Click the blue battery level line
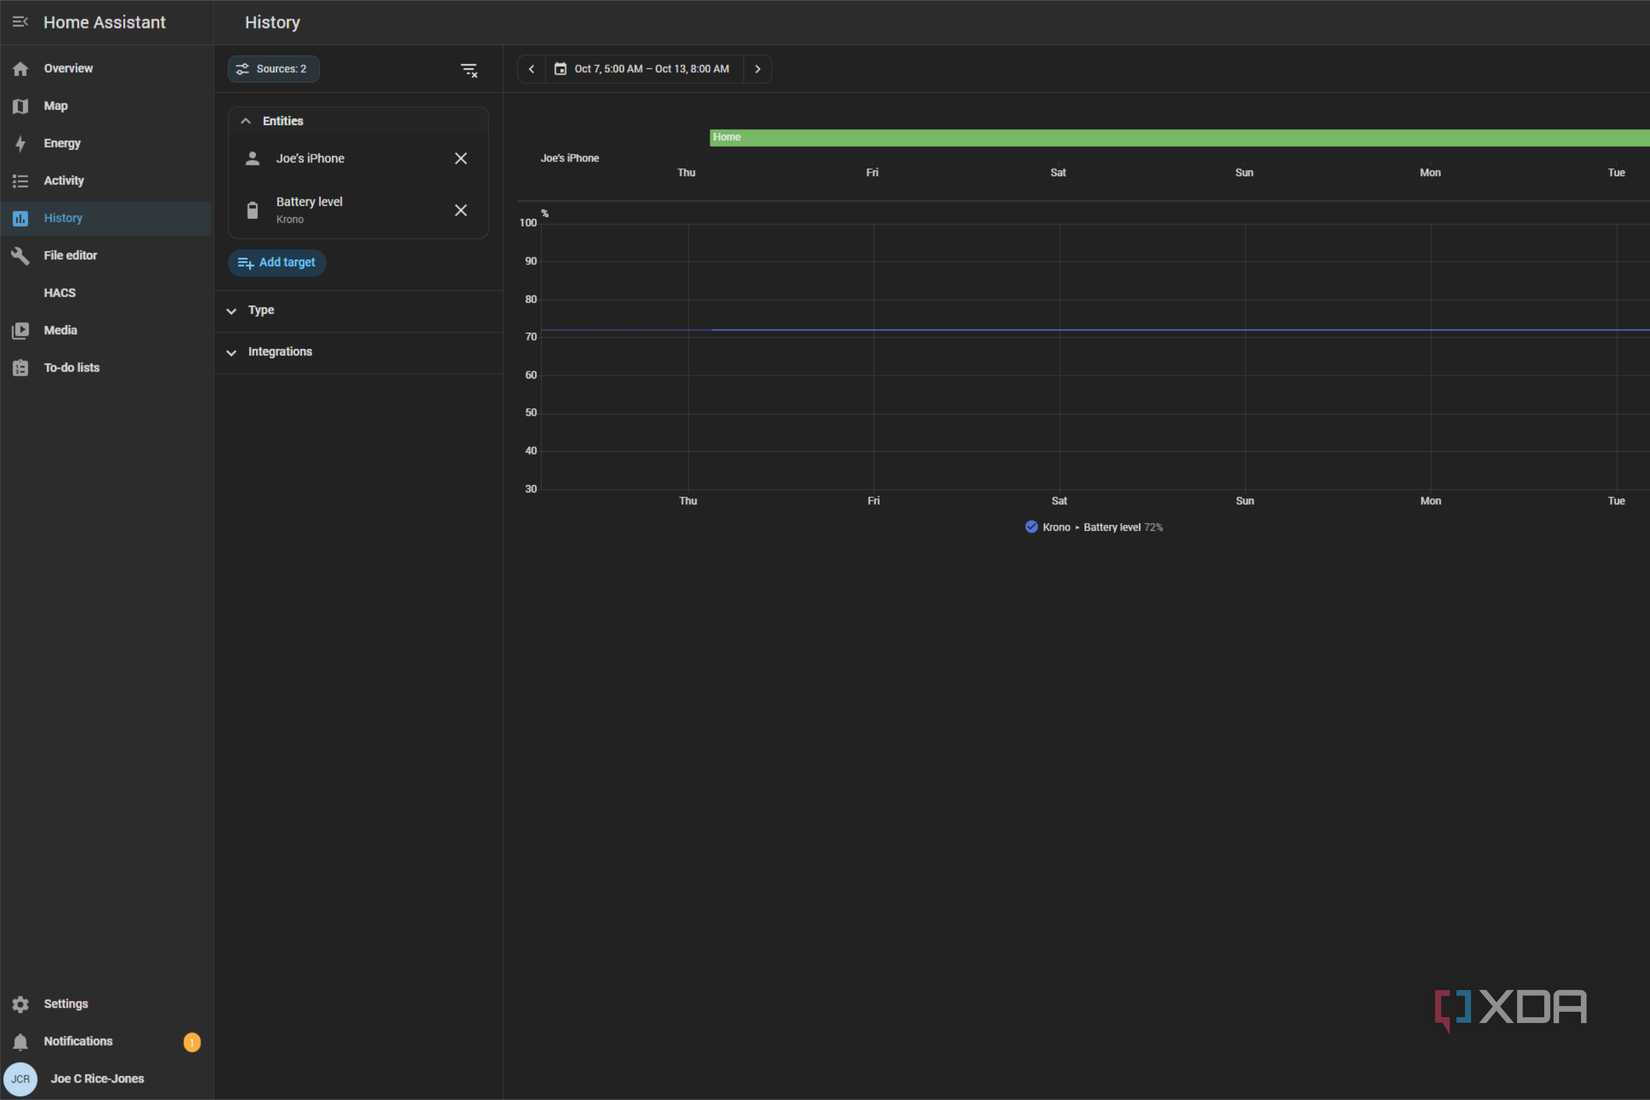1650x1100 pixels. [x=1095, y=330]
